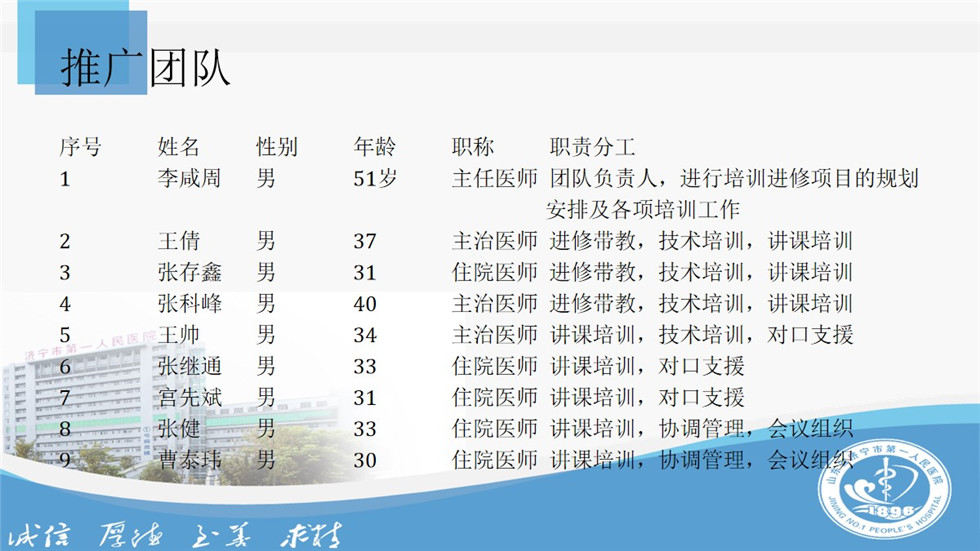The height and width of the screenshot is (551, 980).
Task: Click the text 团队负责人，进行培训进修项目的规划
Action: 734,179
